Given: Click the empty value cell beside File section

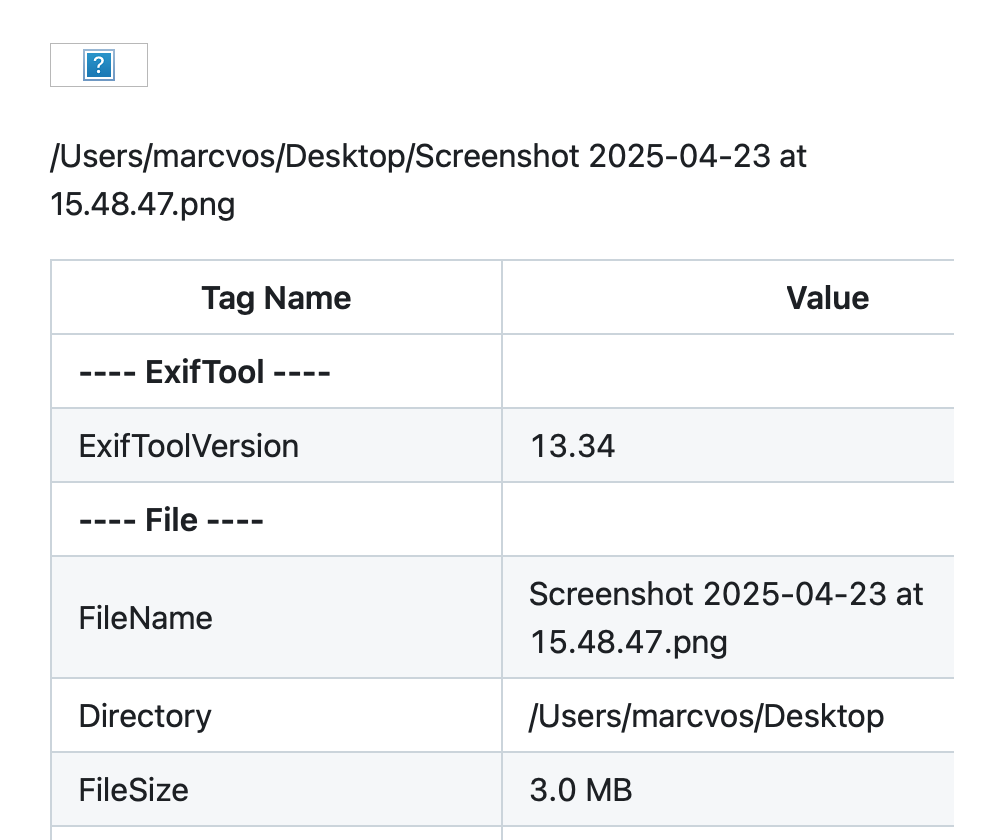Looking at the screenshot, I should pos(727,520).
